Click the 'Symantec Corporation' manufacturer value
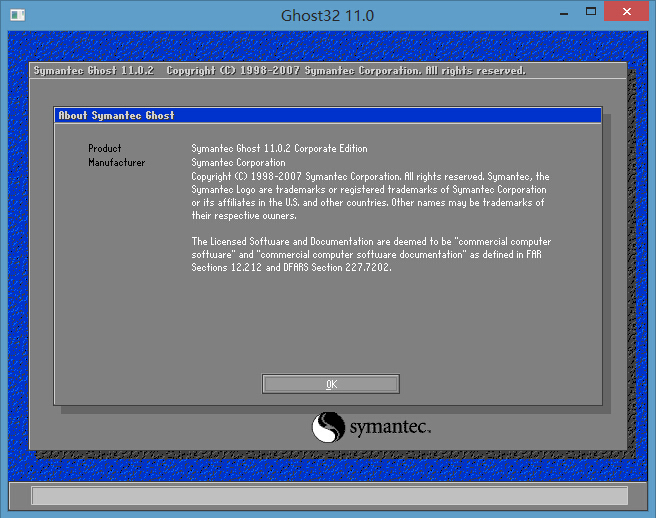 point(238,162)
